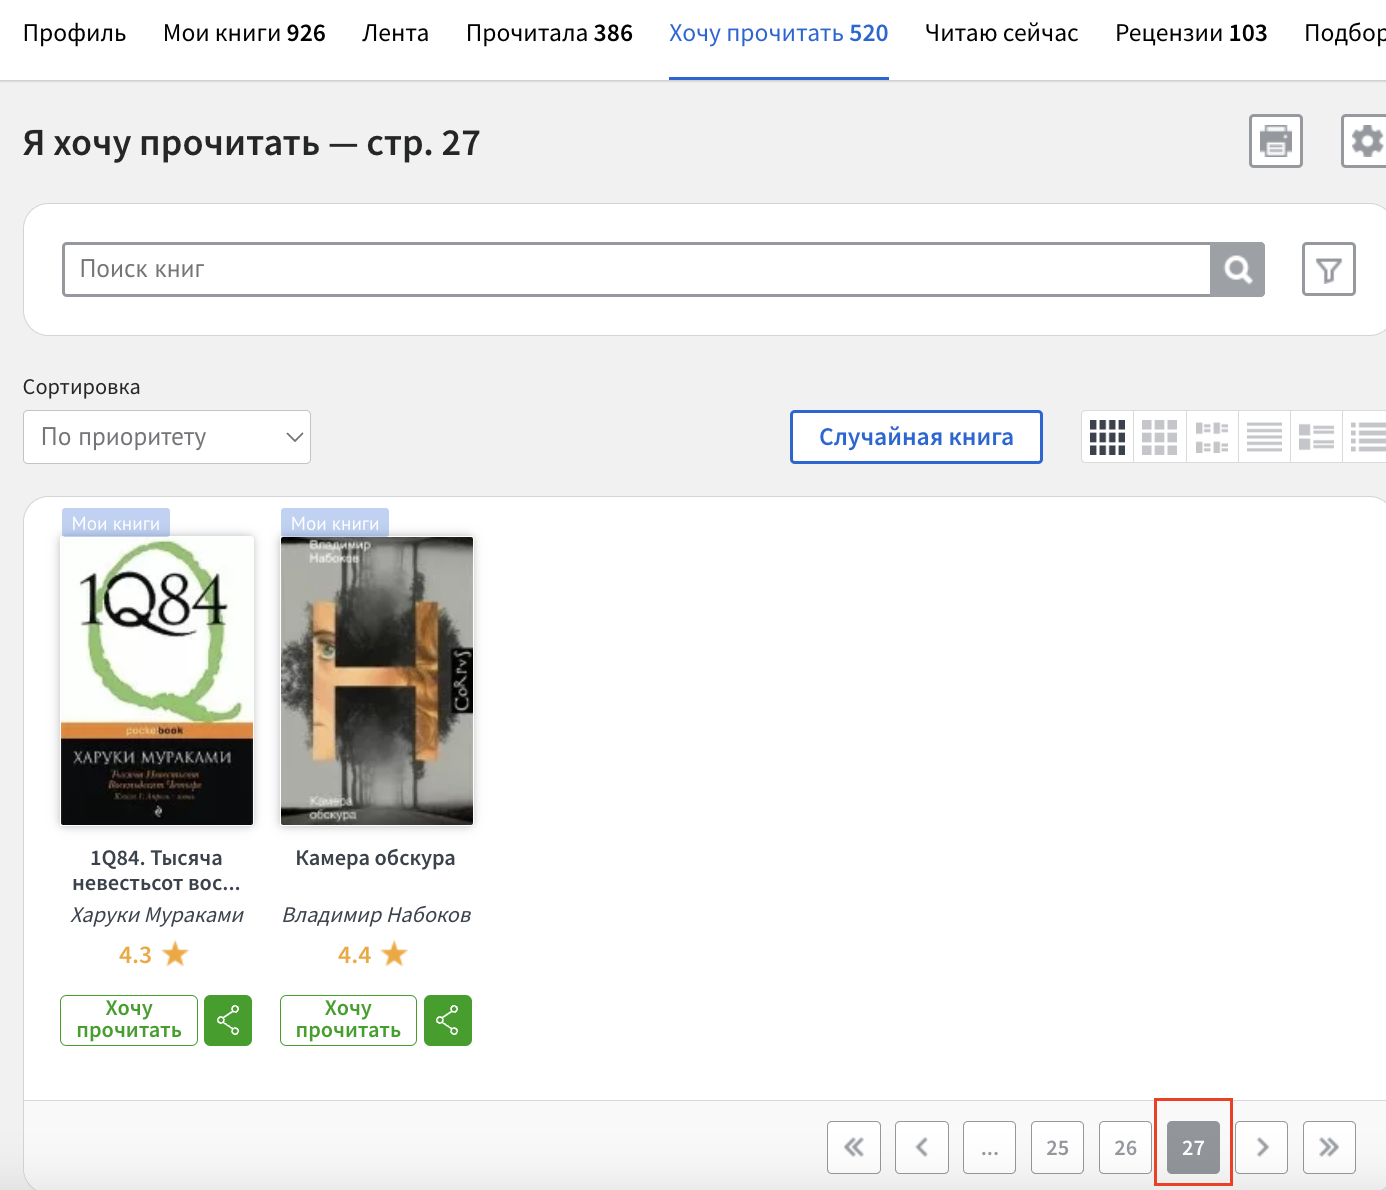Screen dimensions: 1386x1190
Task: Go to first page with double arrow
Action: pyautogui.click(x=854, y=1147)
